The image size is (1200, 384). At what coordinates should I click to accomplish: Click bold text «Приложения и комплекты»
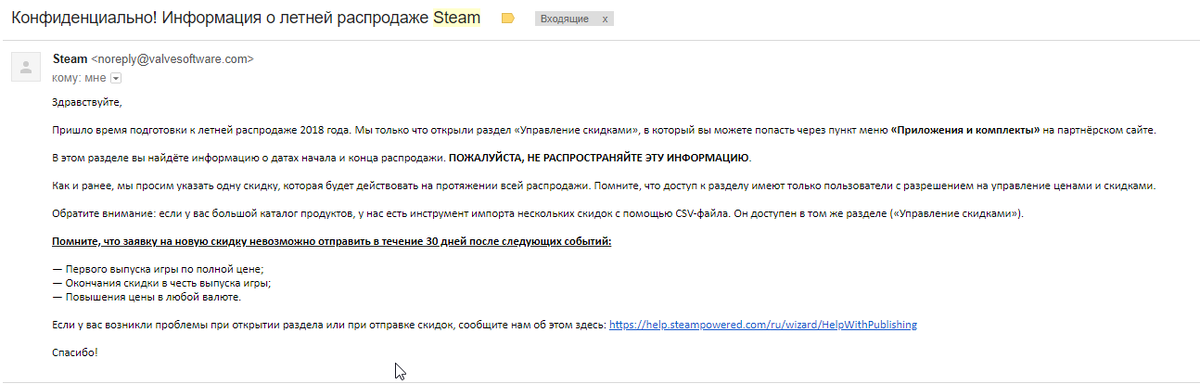(x=965, y=130)
